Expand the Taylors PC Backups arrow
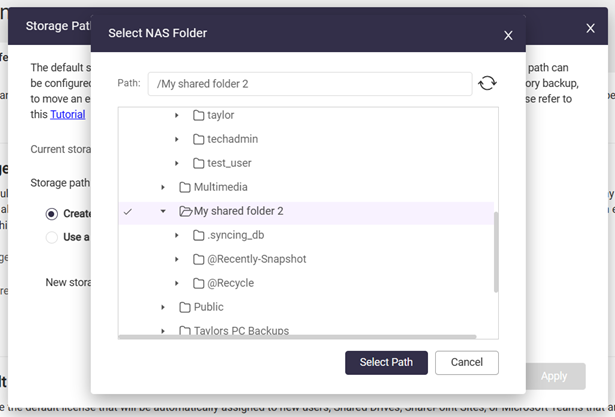 tap(163, 330)
